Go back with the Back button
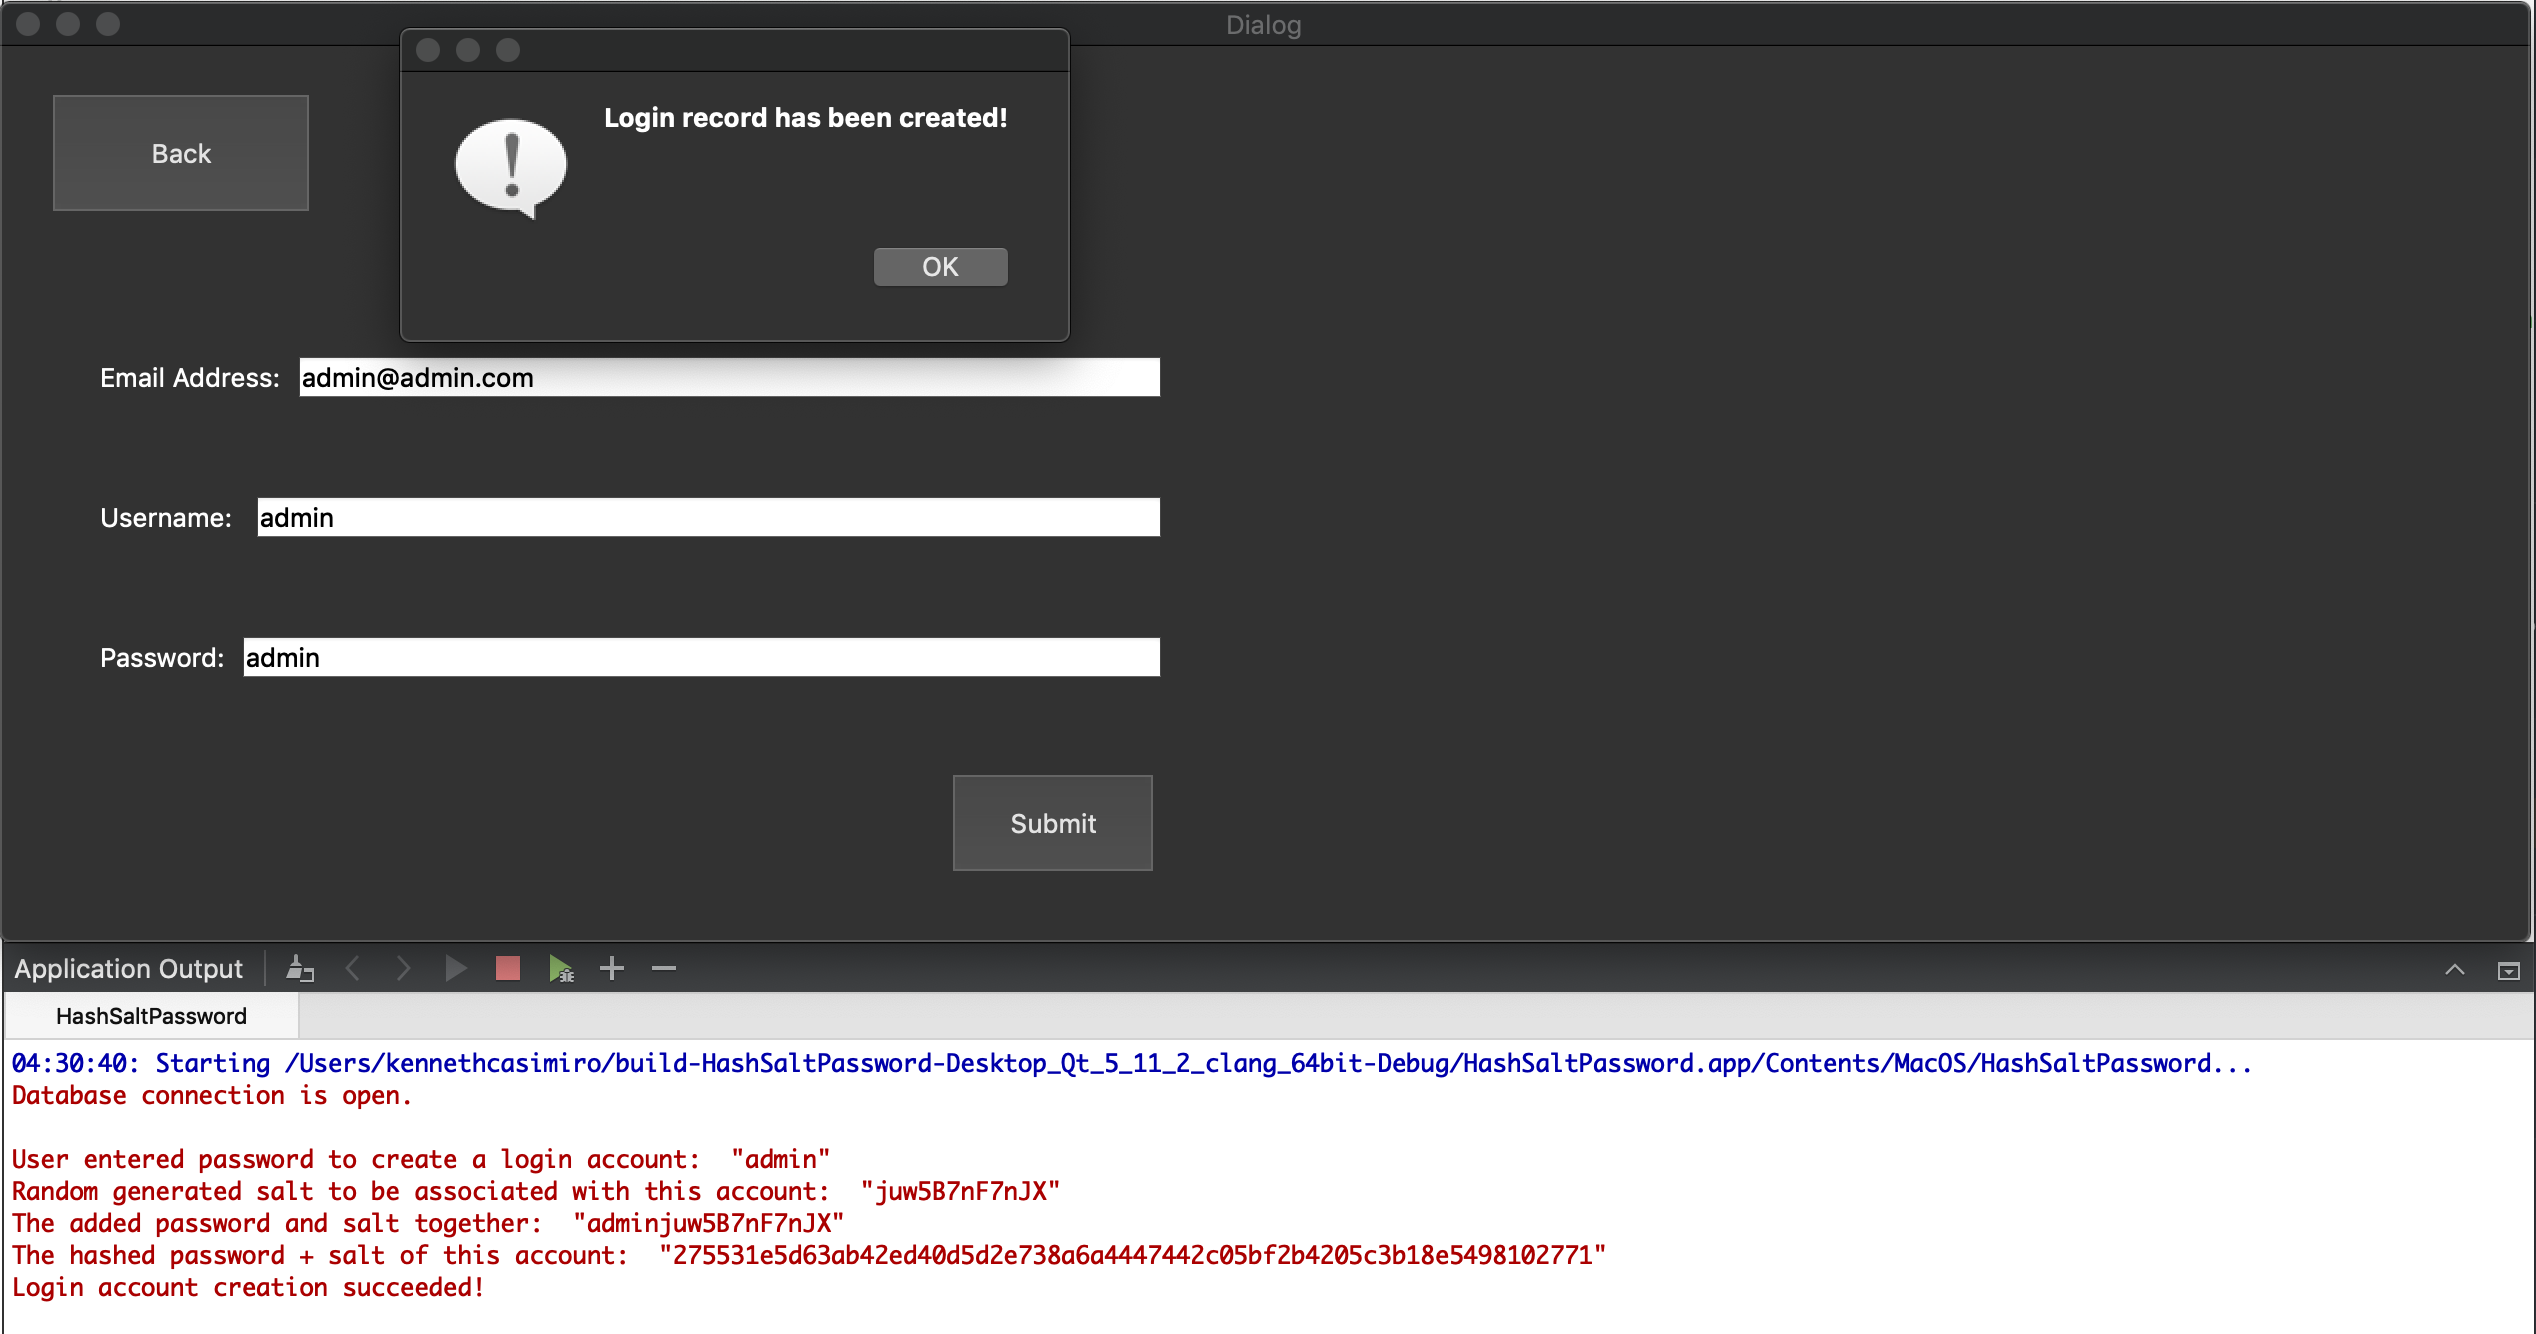This screenshot has width=2536, height=1334. pyautogui.click(x=181, y=153)
